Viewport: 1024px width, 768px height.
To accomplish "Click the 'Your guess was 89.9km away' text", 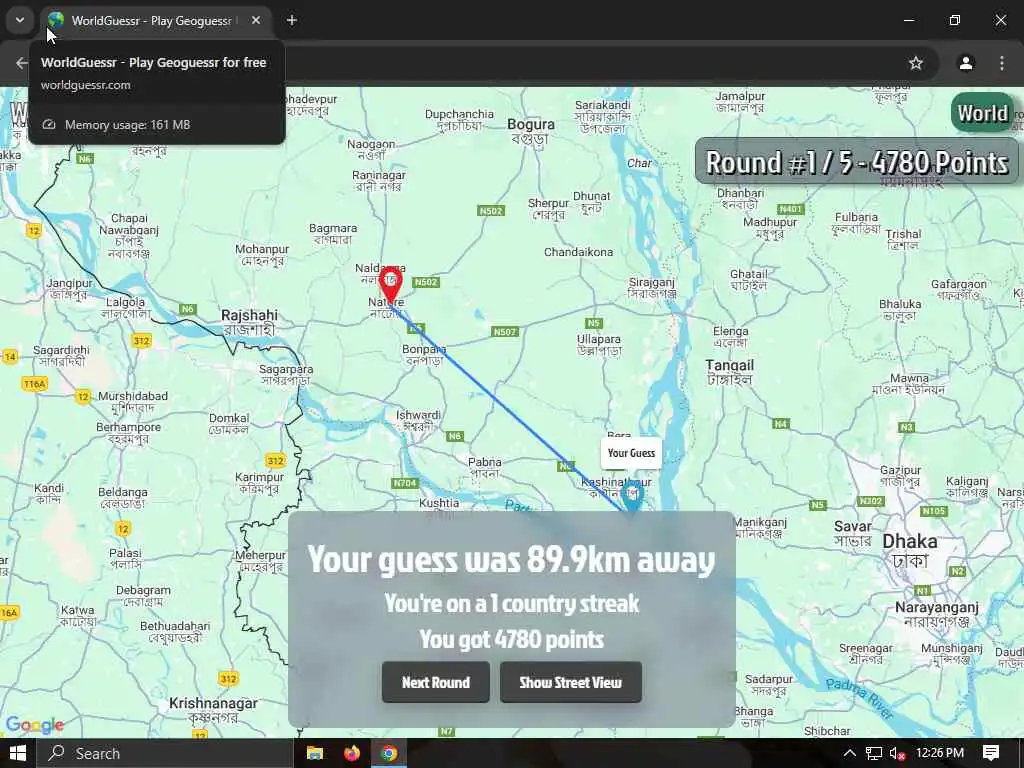I will (511, 560).
